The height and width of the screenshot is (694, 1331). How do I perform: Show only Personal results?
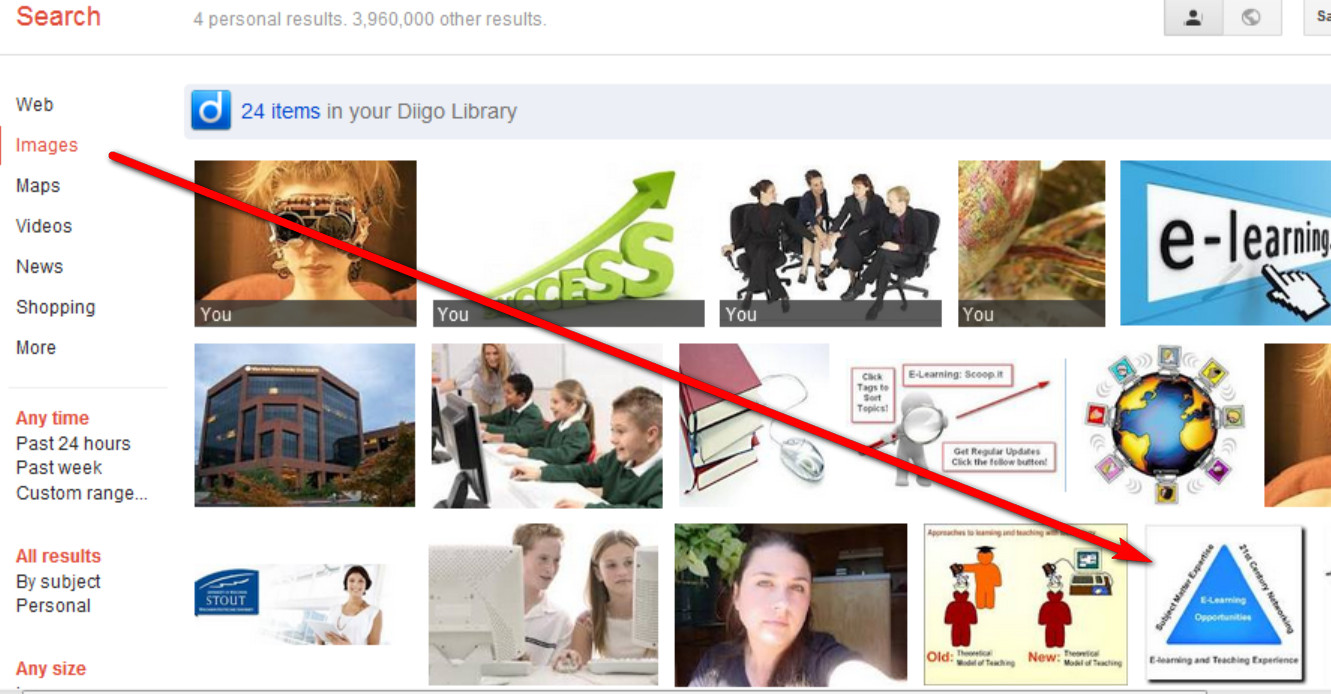click(53, 605)
